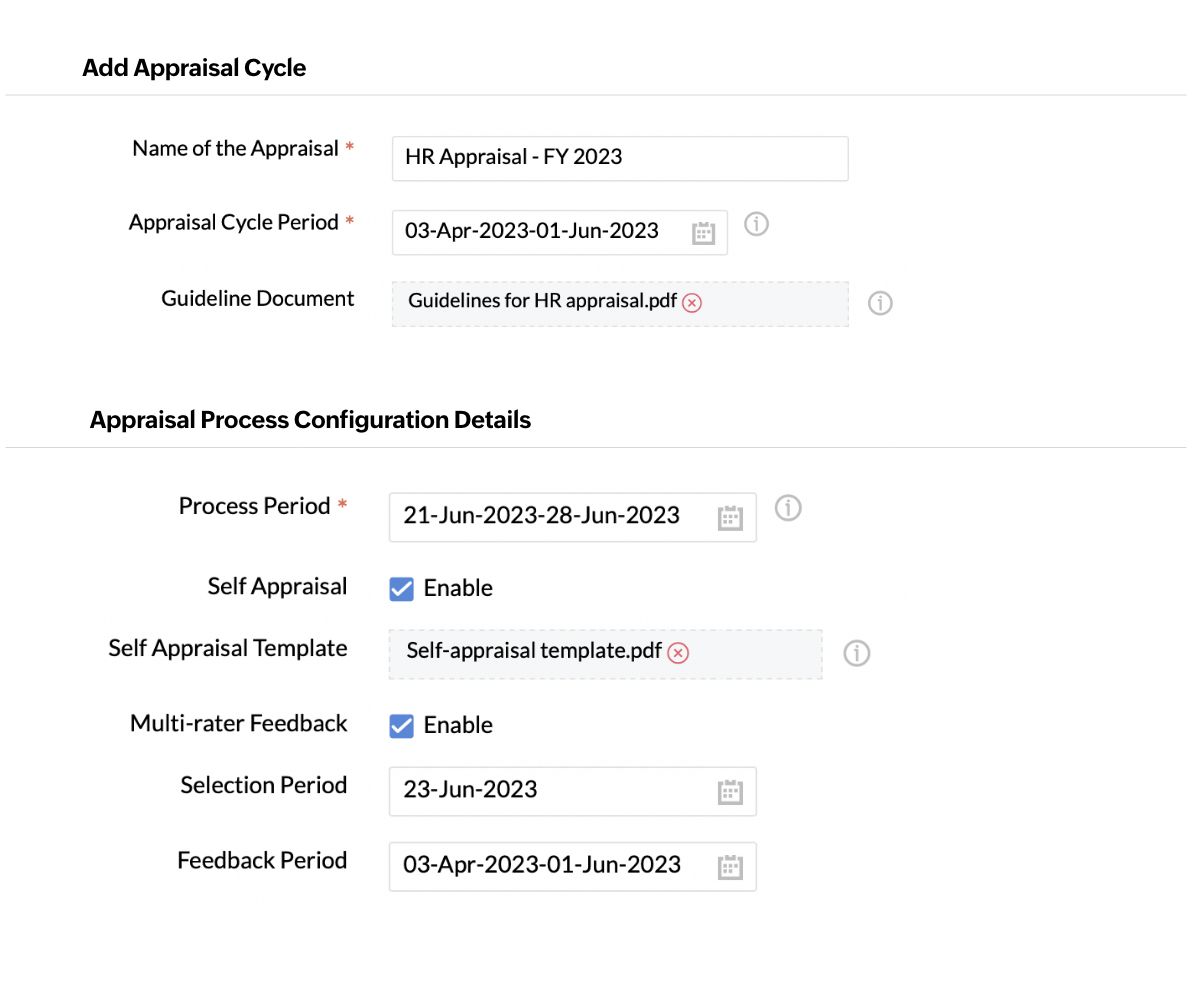Image resolution: width=1194 pixels, height=990 pixels.
Task: Remove the Guidelines for HR appraisal.pdf attachment
Action: click(691, 302)
